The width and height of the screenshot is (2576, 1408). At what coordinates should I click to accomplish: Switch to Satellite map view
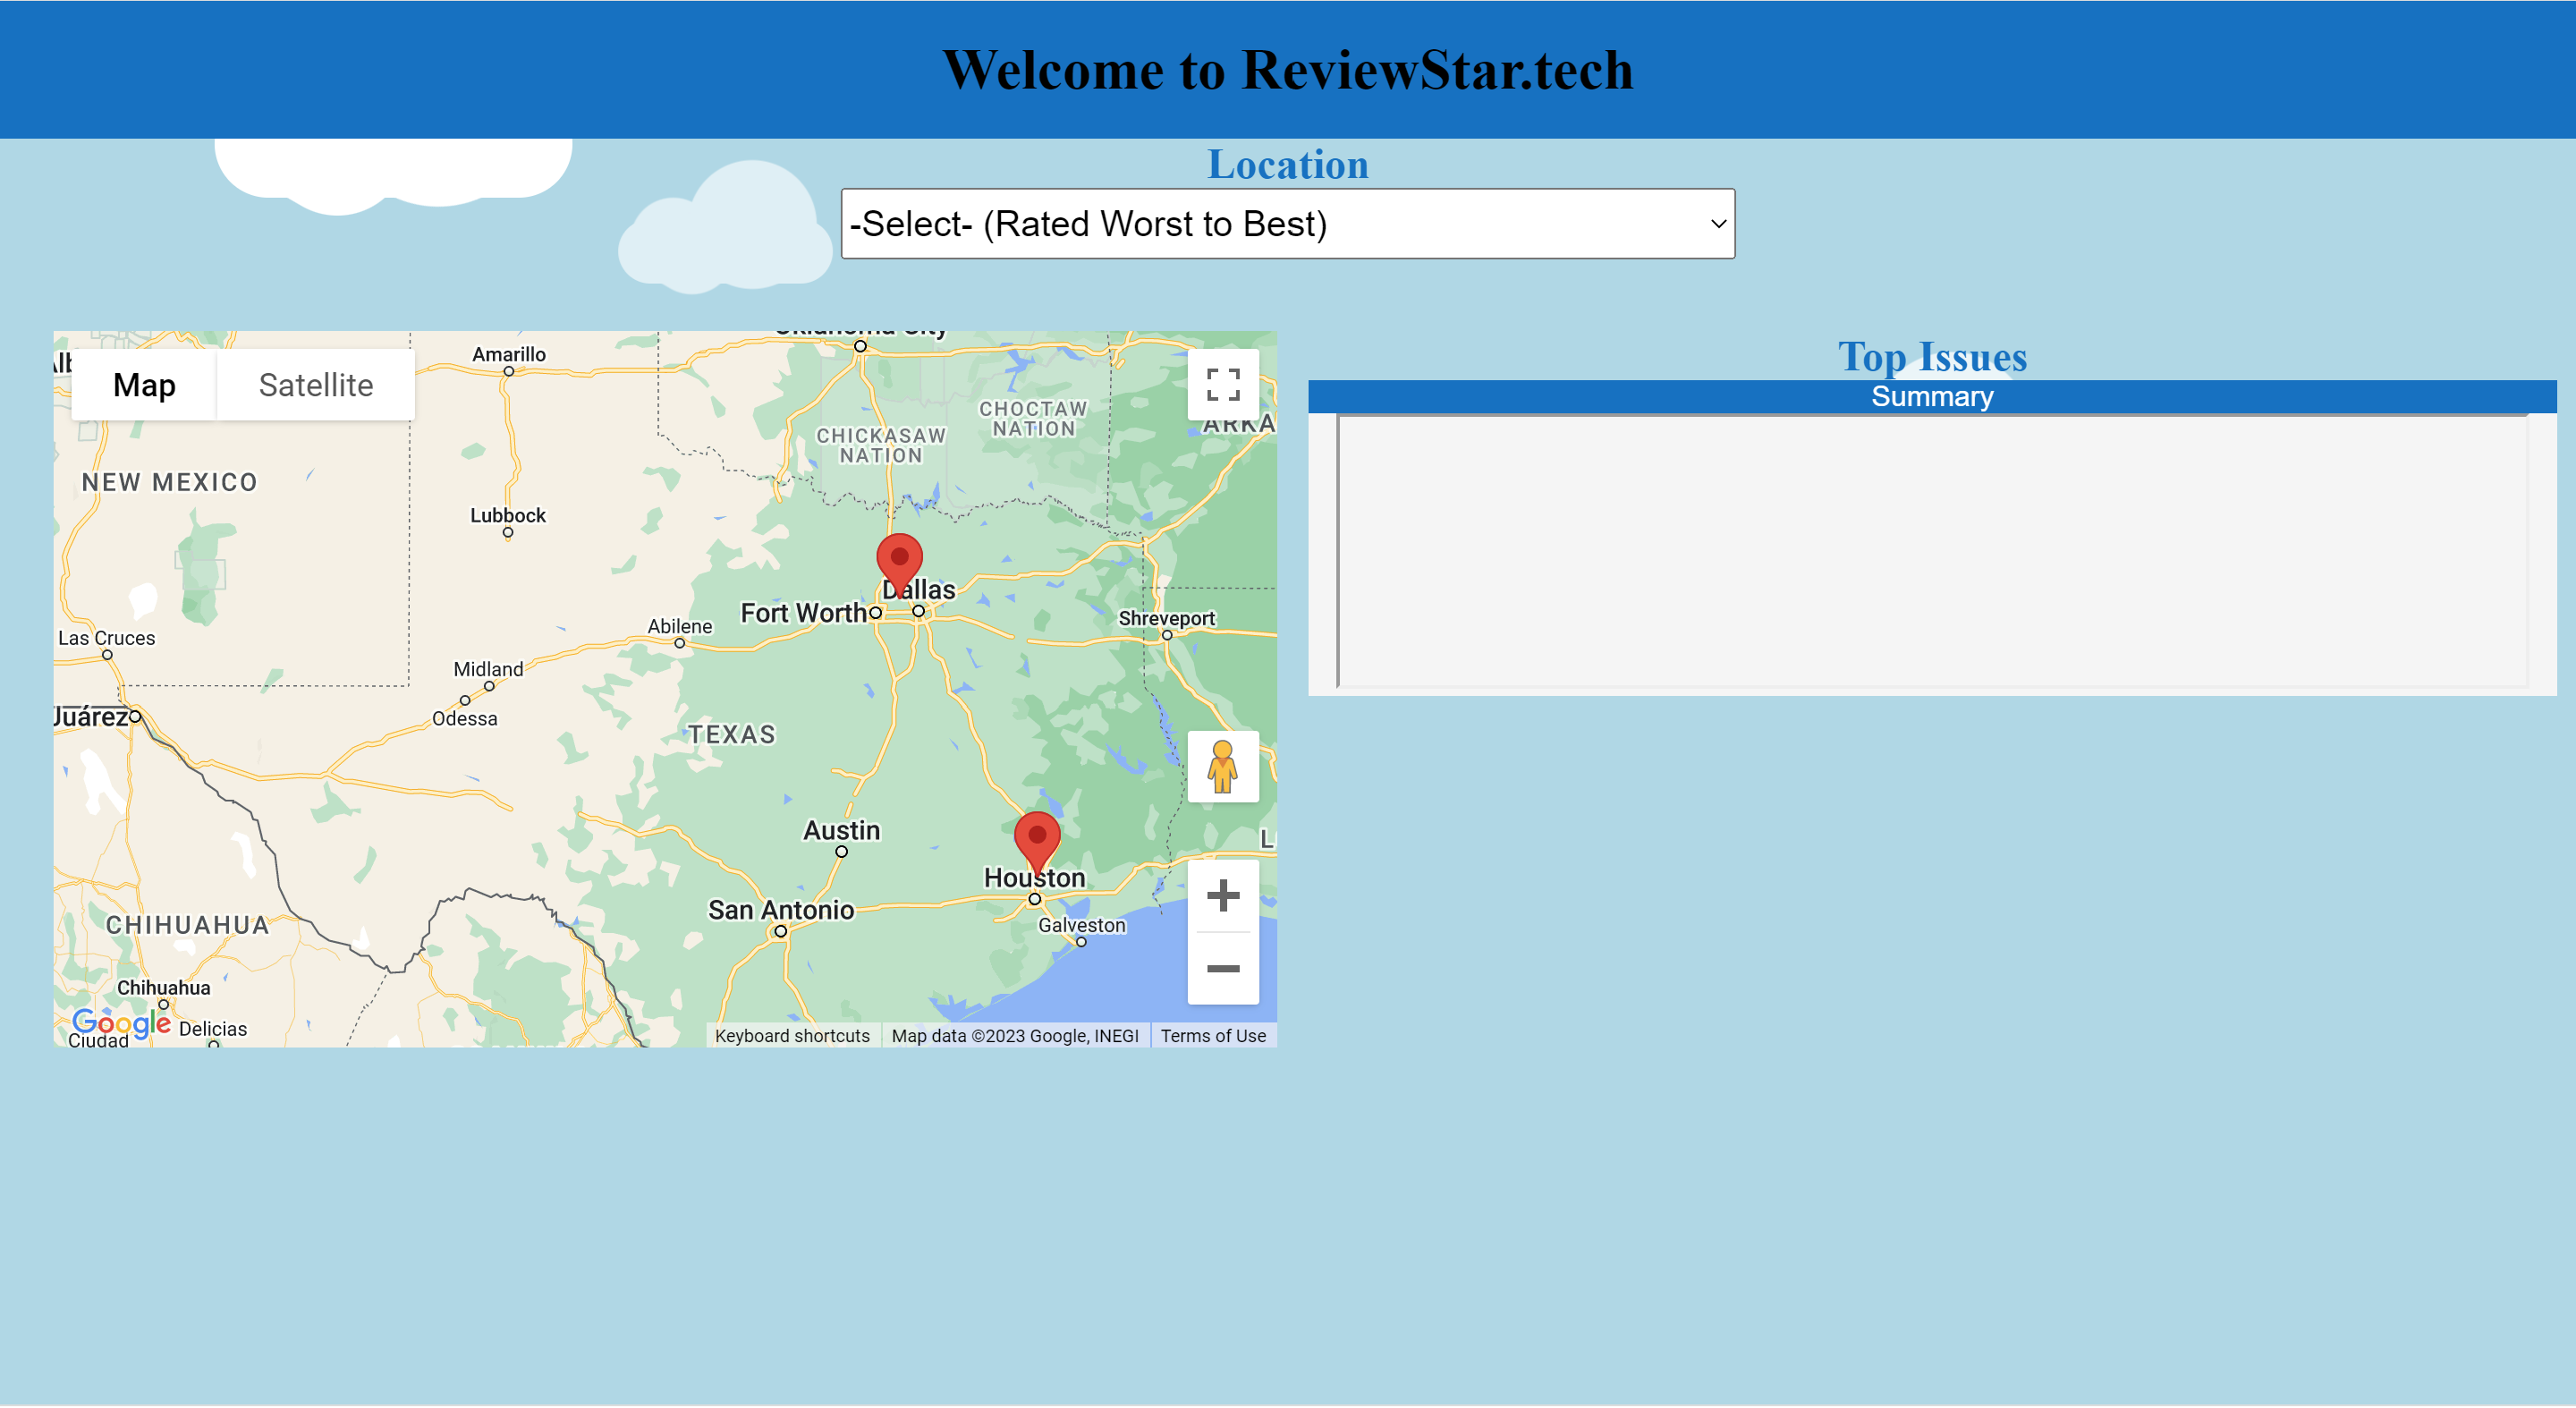(315, 385)
